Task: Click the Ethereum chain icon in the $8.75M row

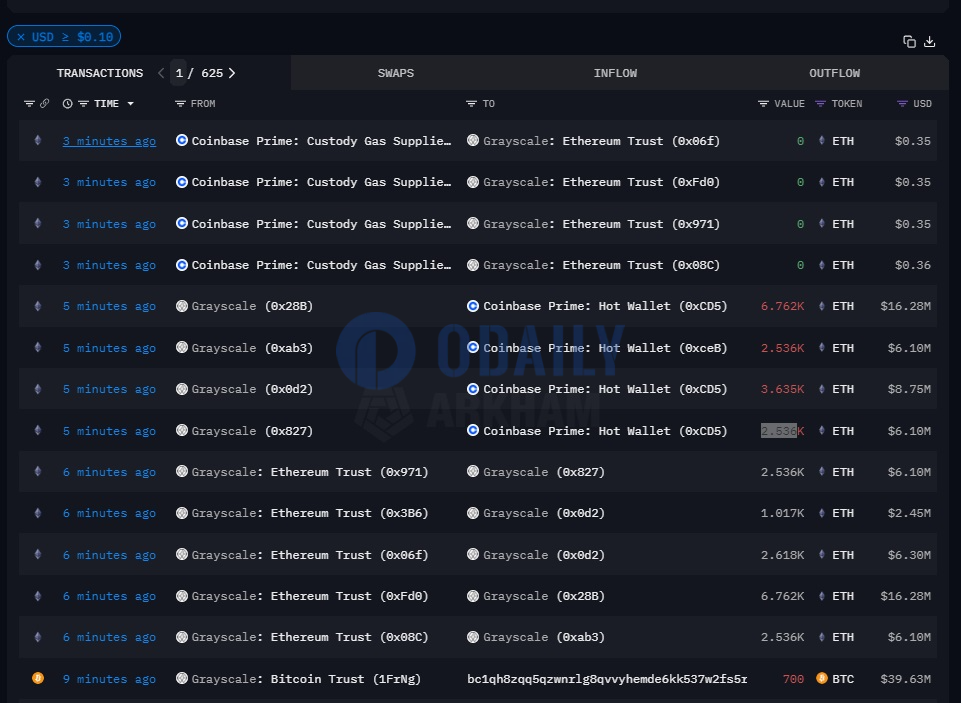Action: (38, 389)
